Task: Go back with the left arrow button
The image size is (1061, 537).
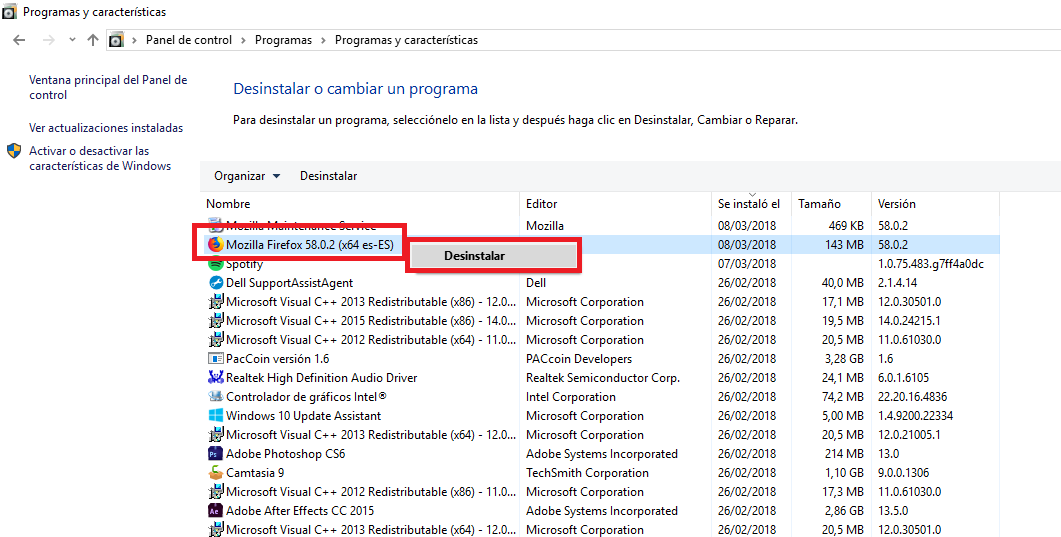Action: 19,40
